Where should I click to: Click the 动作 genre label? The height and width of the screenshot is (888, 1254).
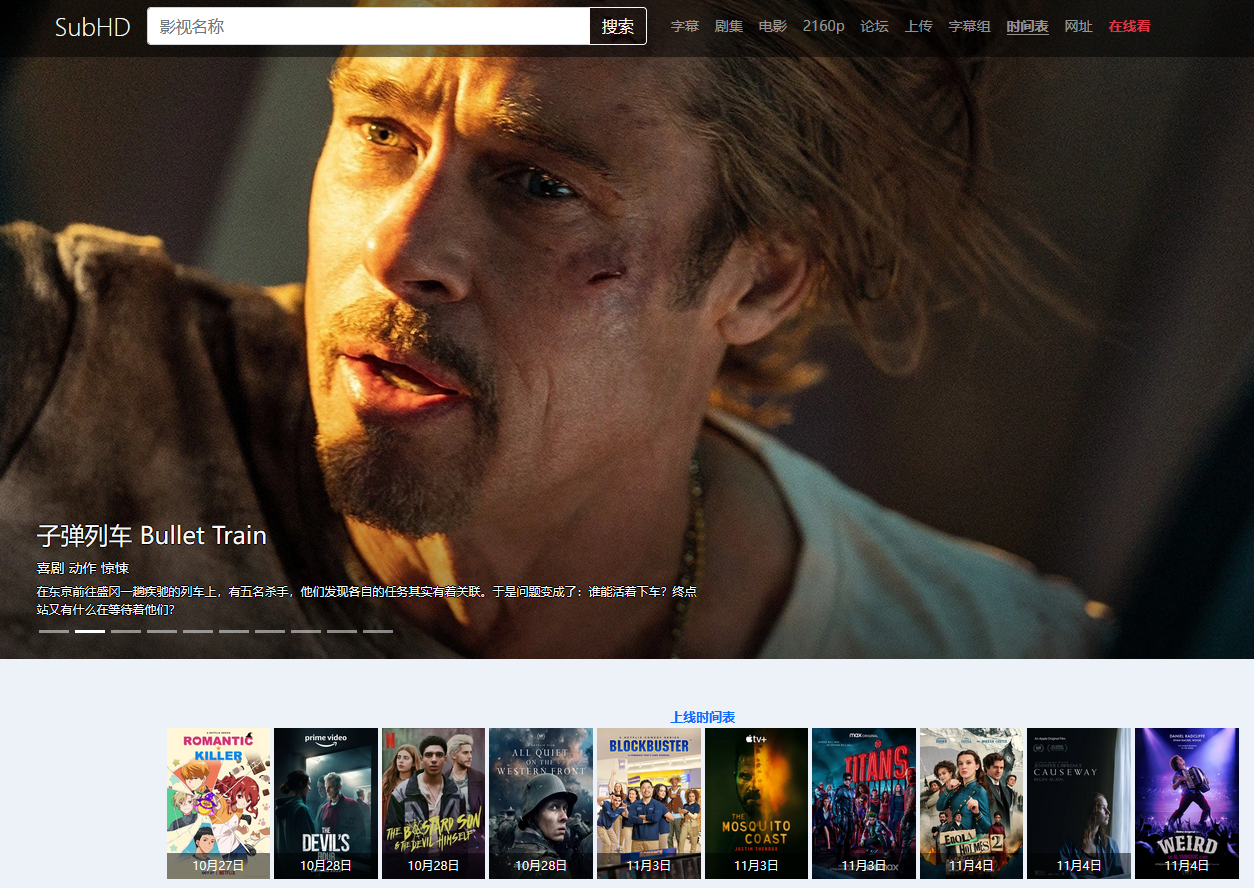tap(83, 568)
